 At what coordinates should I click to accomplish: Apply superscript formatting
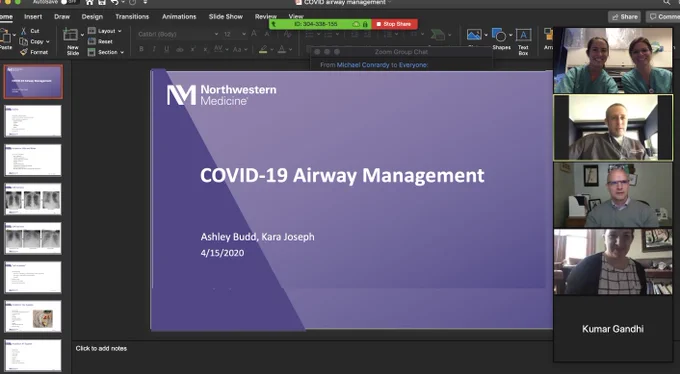pyautogui.click(x=193, y=49)
